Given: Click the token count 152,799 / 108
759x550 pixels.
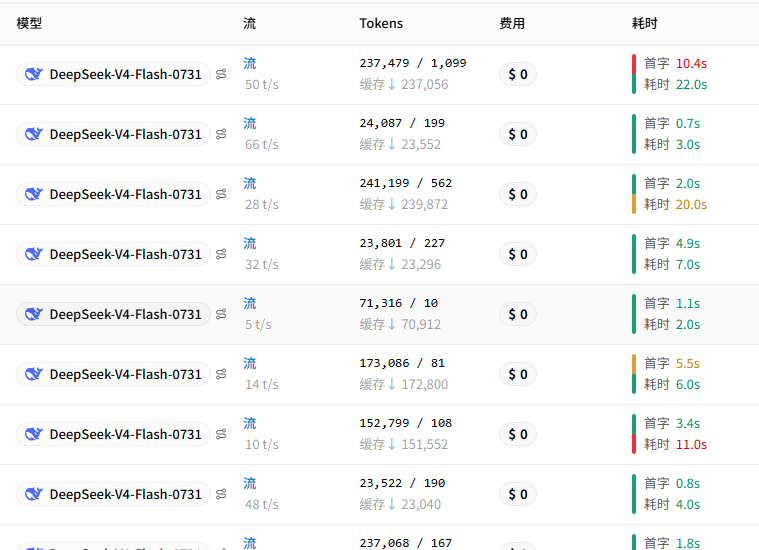Looking at the screenshot, I should click(x=406, y=423).
